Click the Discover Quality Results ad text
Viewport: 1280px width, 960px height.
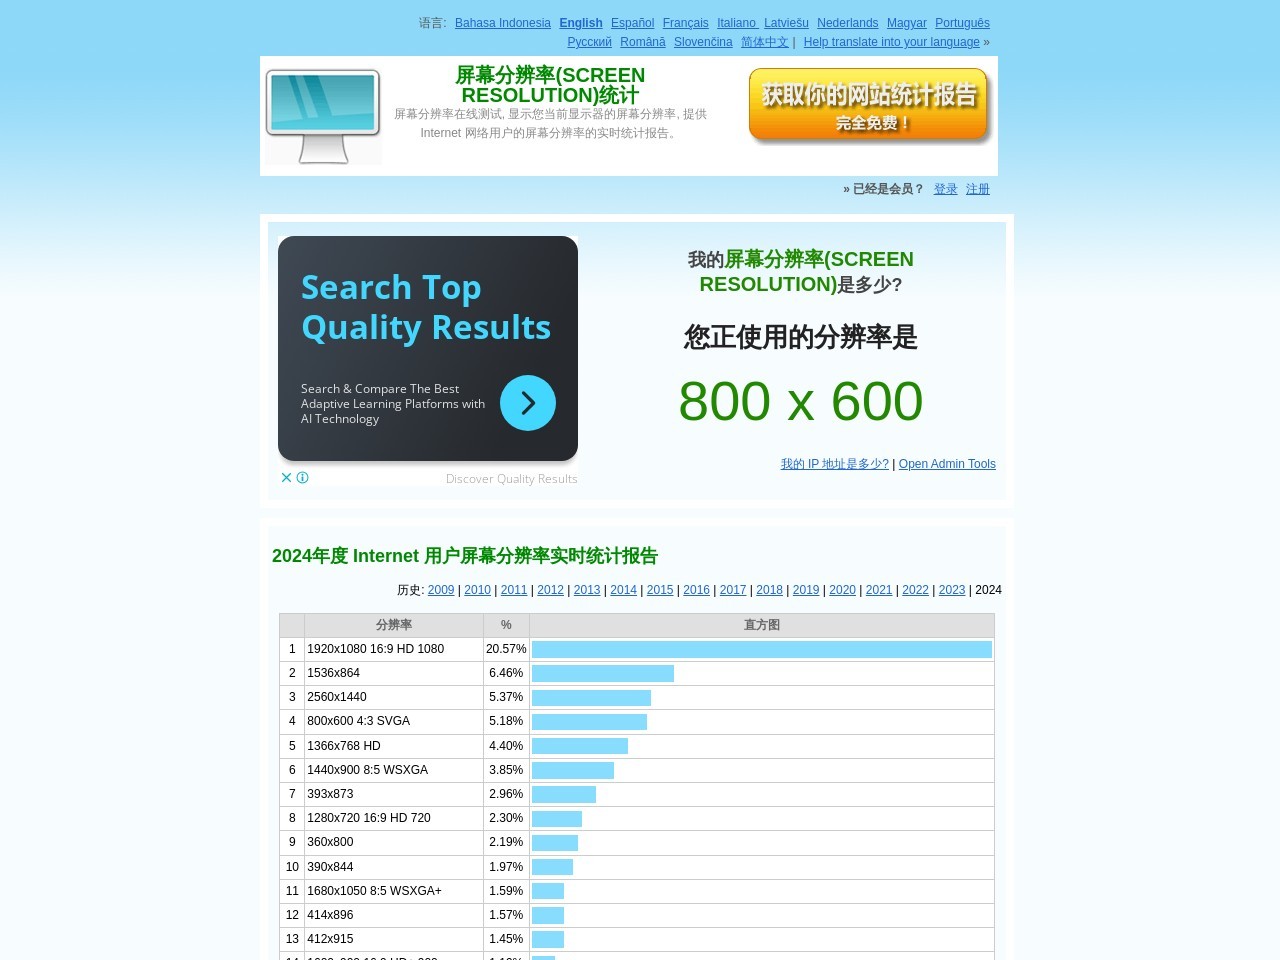[x=511, y=478]
